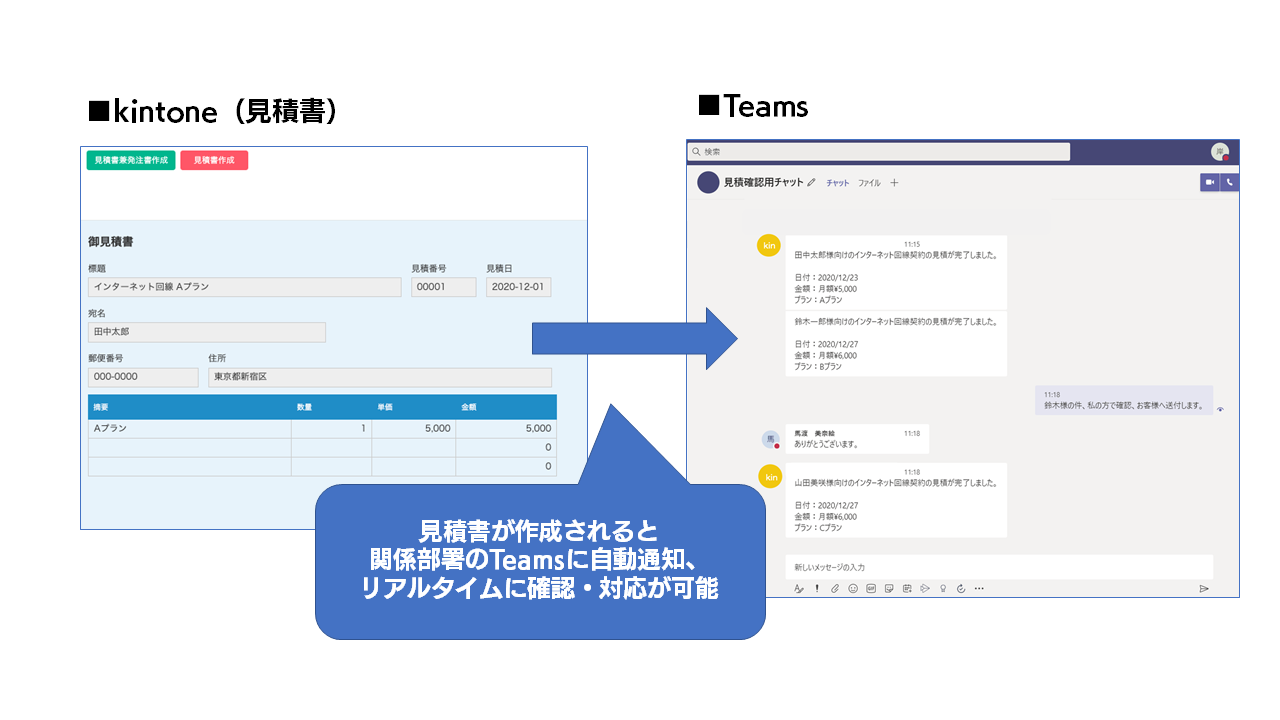1280x720 pixels.
Task: Open more compose options (three dots)
Action: (x=979, y=588)
